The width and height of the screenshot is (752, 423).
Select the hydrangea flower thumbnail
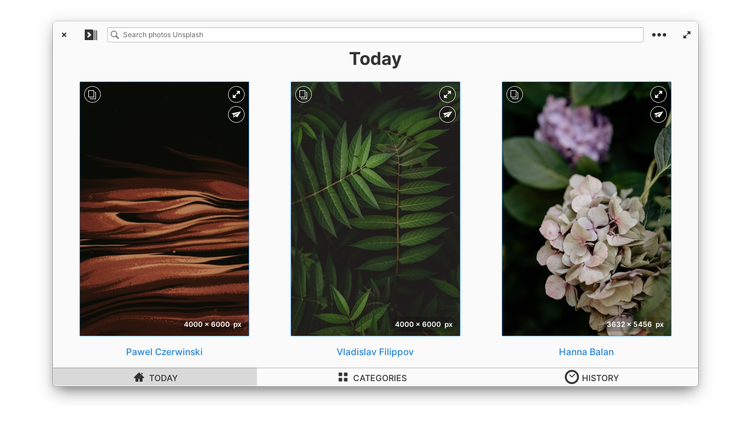click(x=586, y=209)
